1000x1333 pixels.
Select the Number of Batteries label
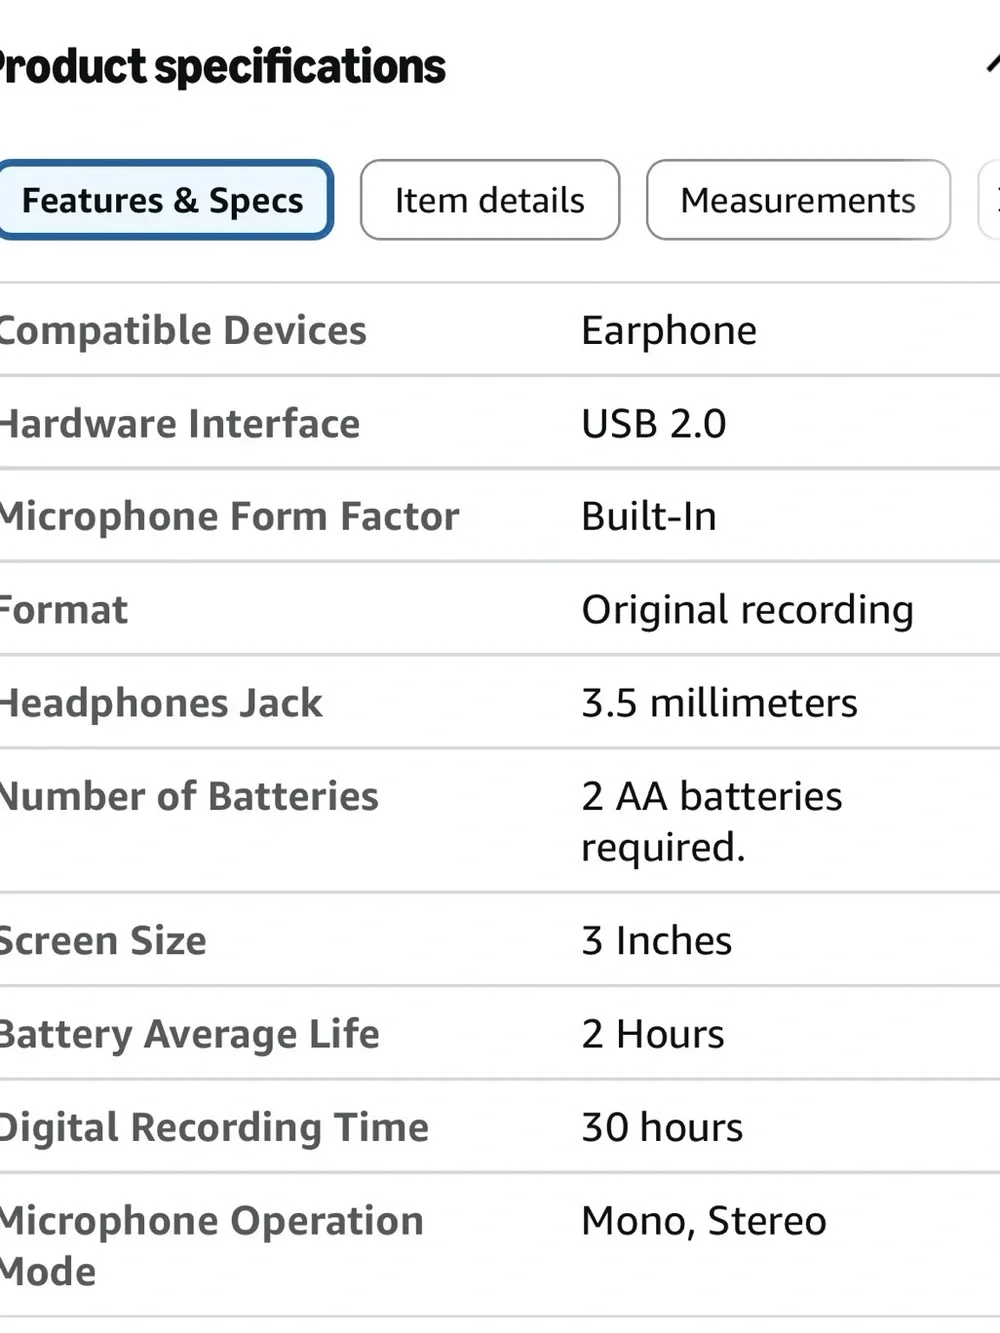pos(189,796)
